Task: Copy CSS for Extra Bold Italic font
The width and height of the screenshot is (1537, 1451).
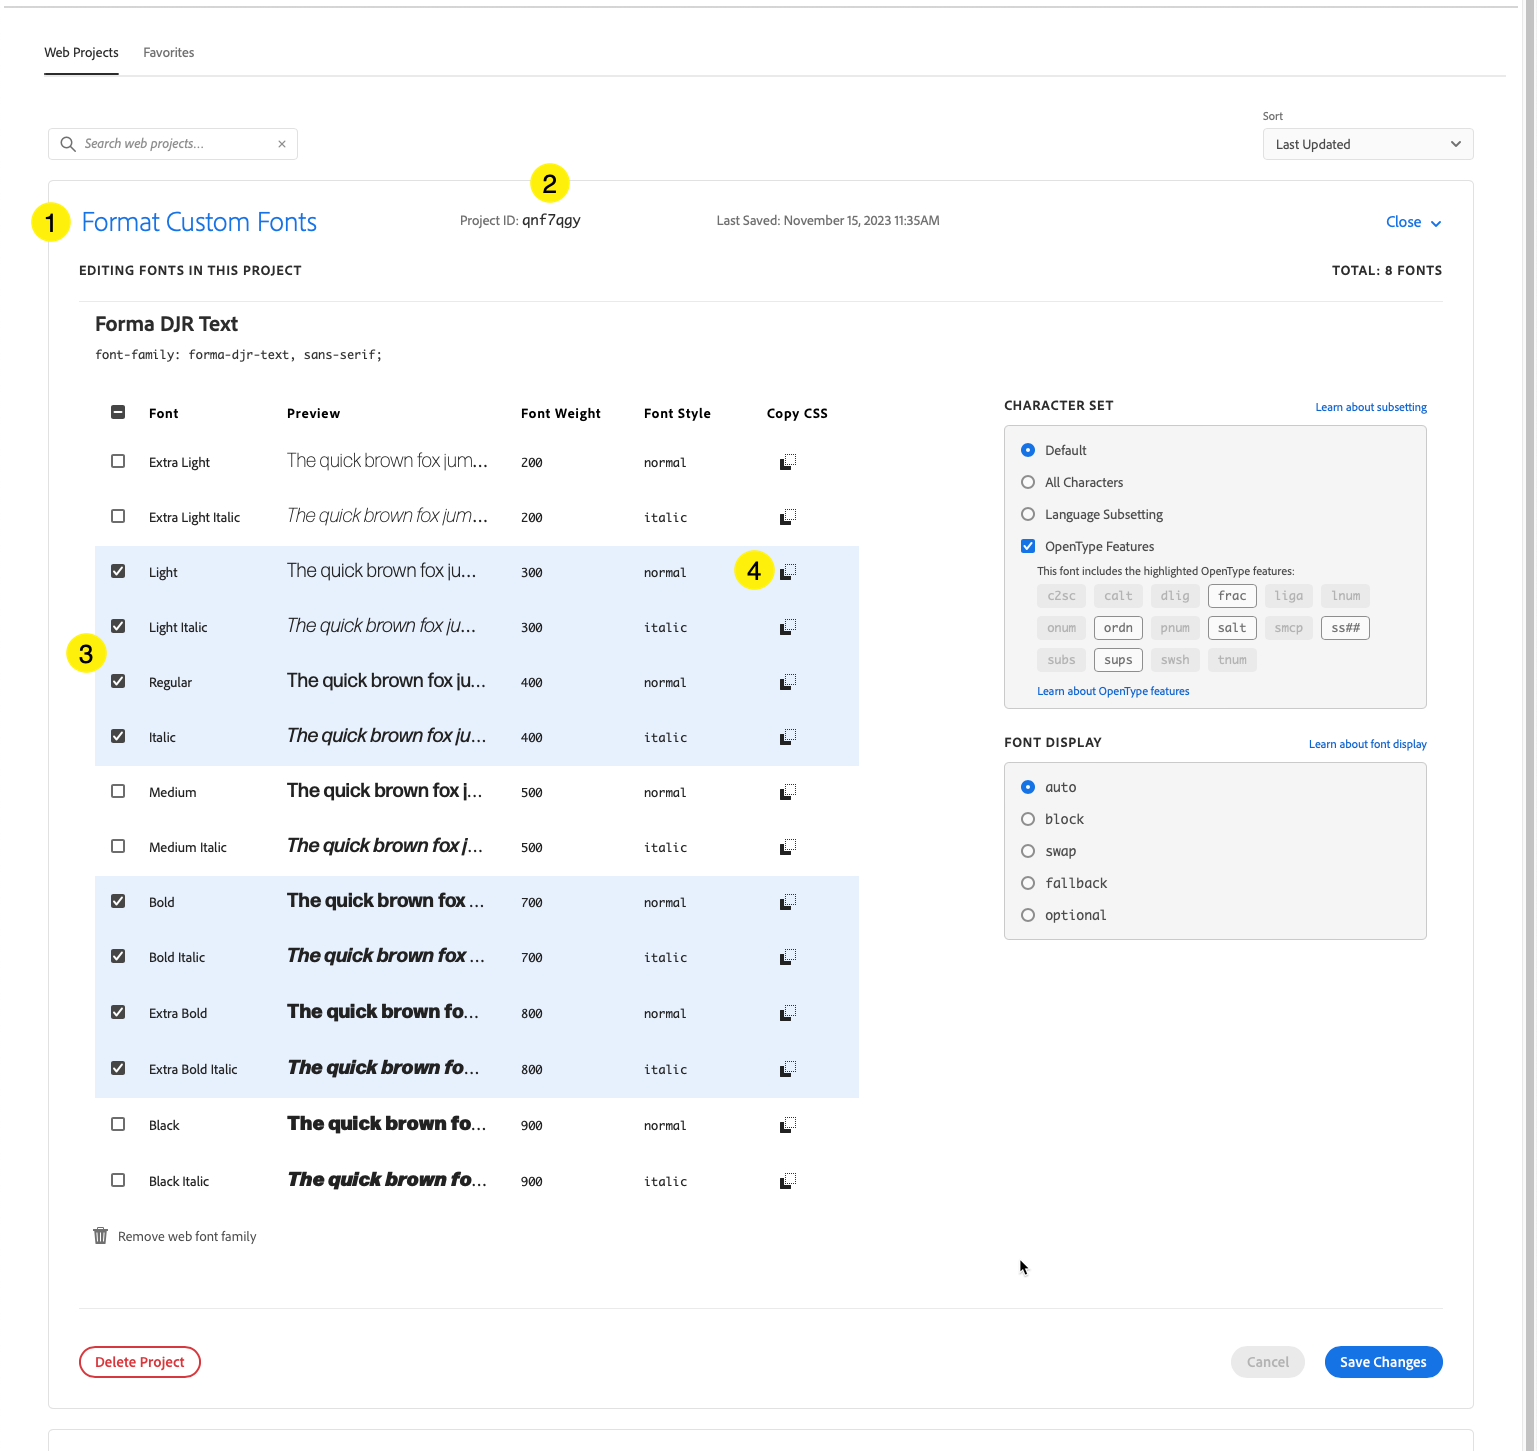Action: [x=788, y=1069]
